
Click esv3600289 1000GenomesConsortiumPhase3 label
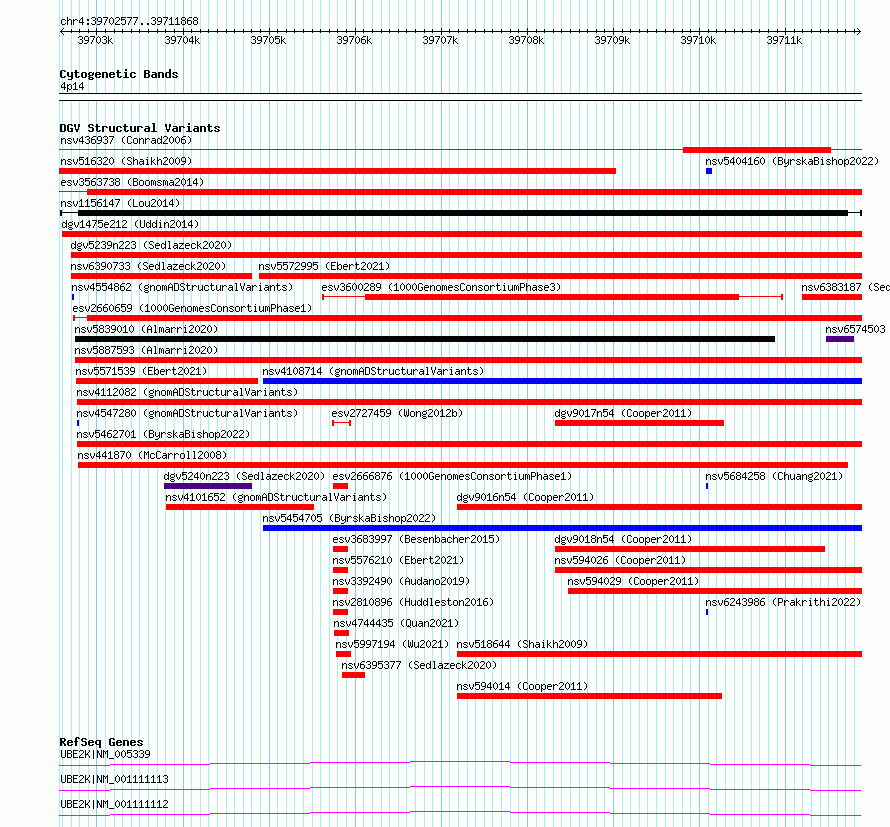[441, 287]
